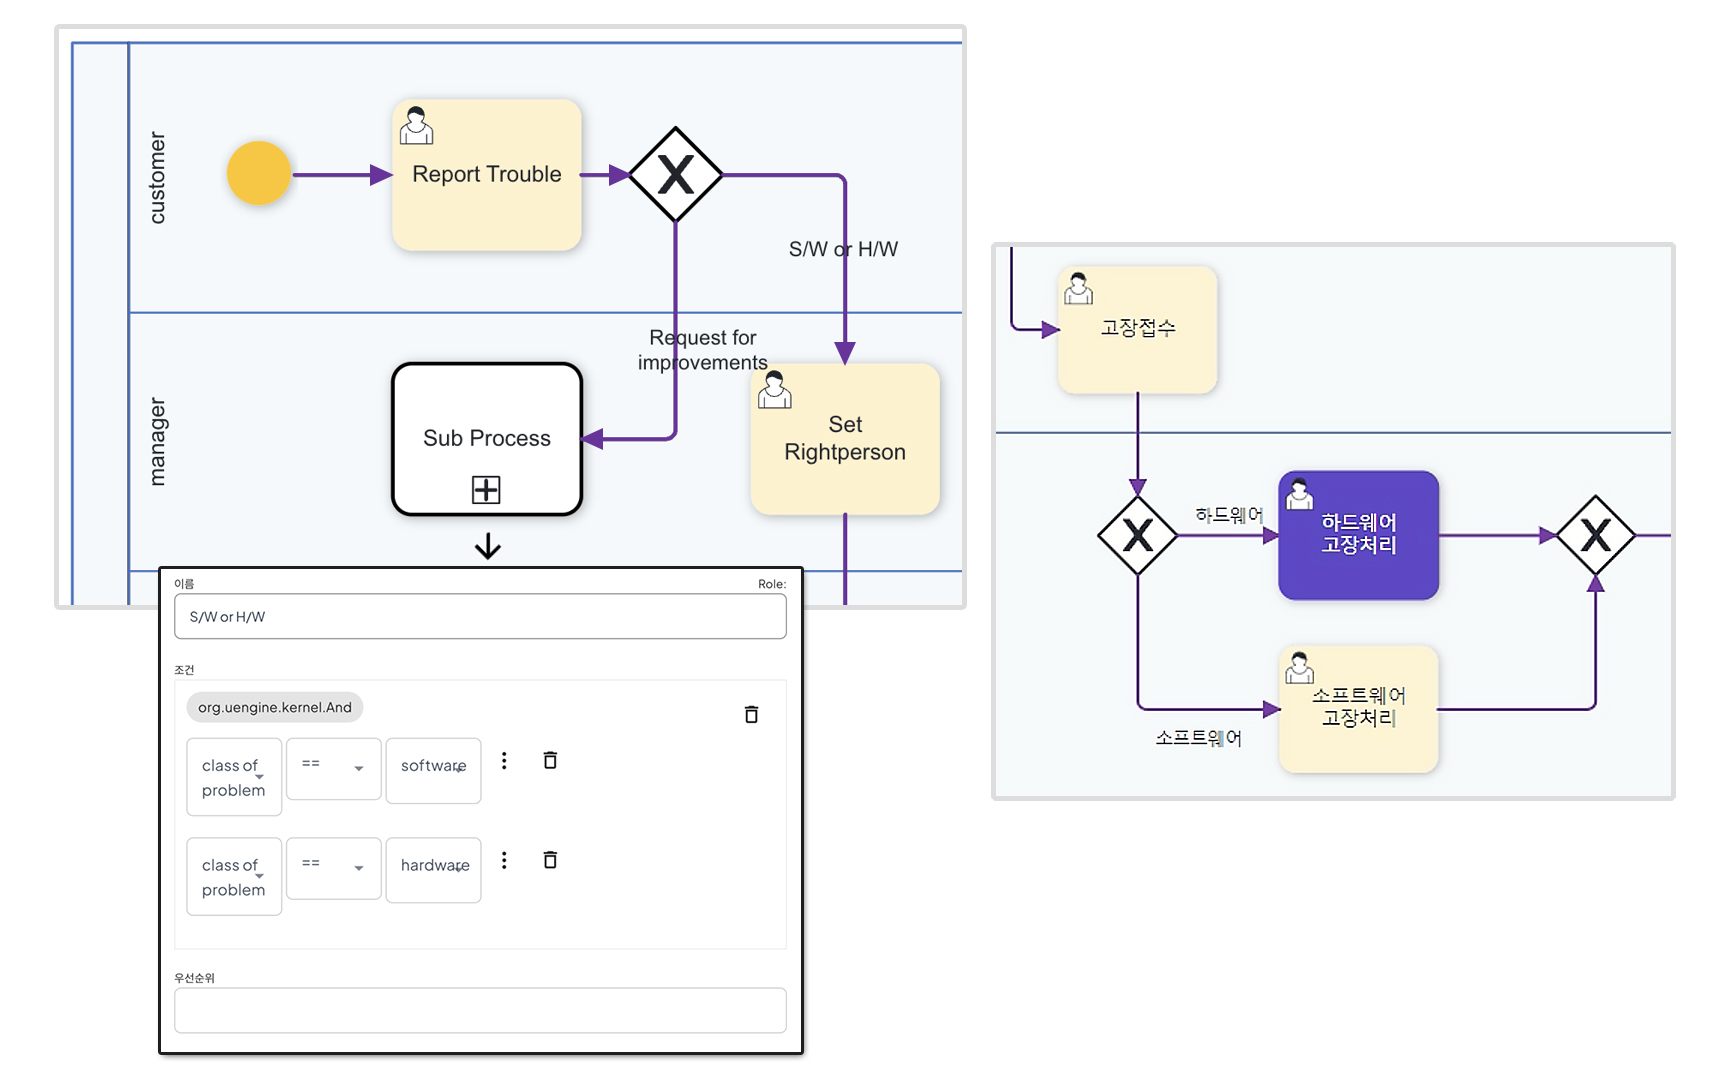Viewport: 1728px width, 1090px height.
Task: Select the merging gateway after 하드웨어 고장처리
Action: [x=1595, y=535]
